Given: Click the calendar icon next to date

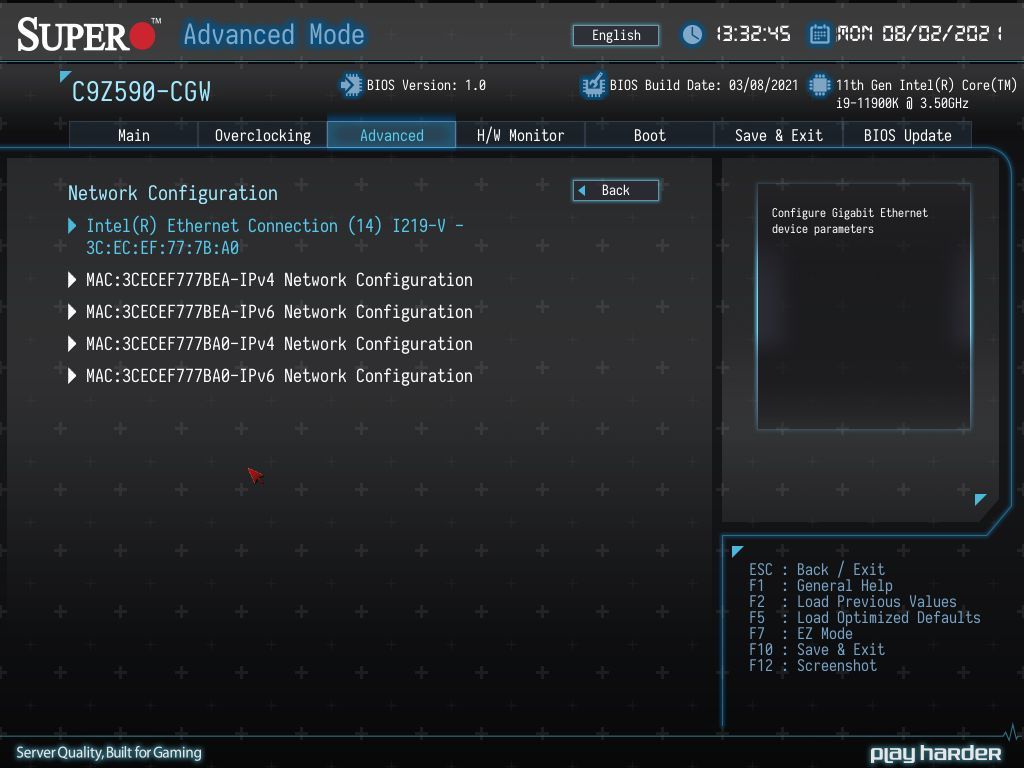Looking at the screenshot, I should point(819,34).
